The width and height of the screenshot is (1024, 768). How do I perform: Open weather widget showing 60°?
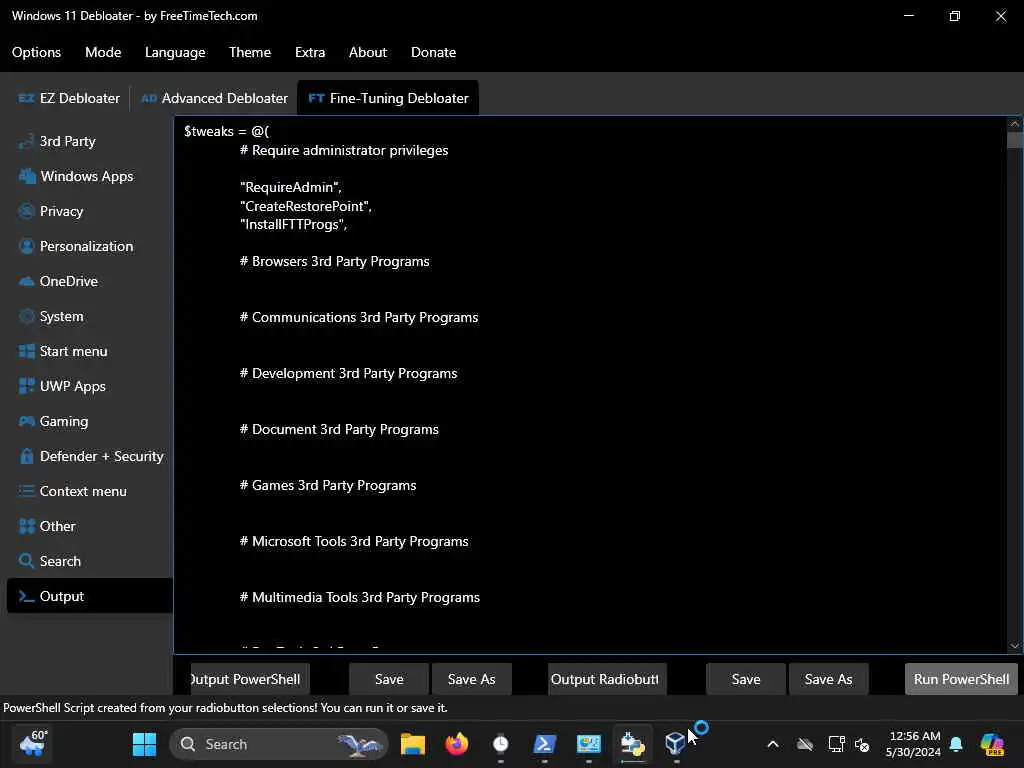(x=33, y=744)
